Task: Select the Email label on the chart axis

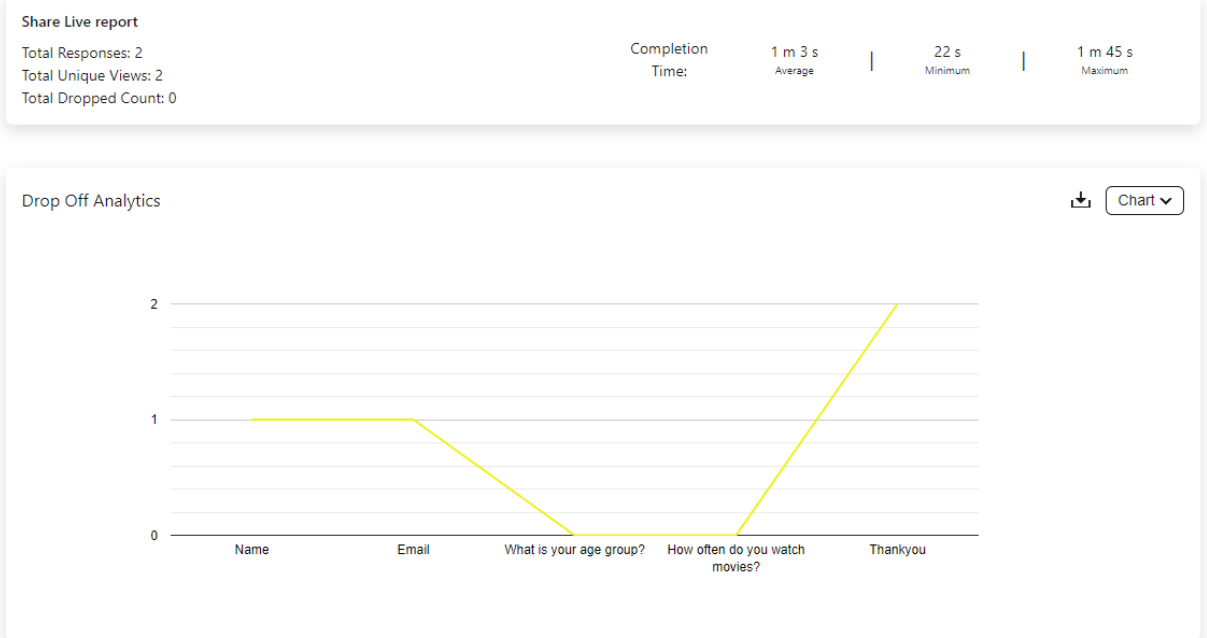Action: tap(413, 550)
